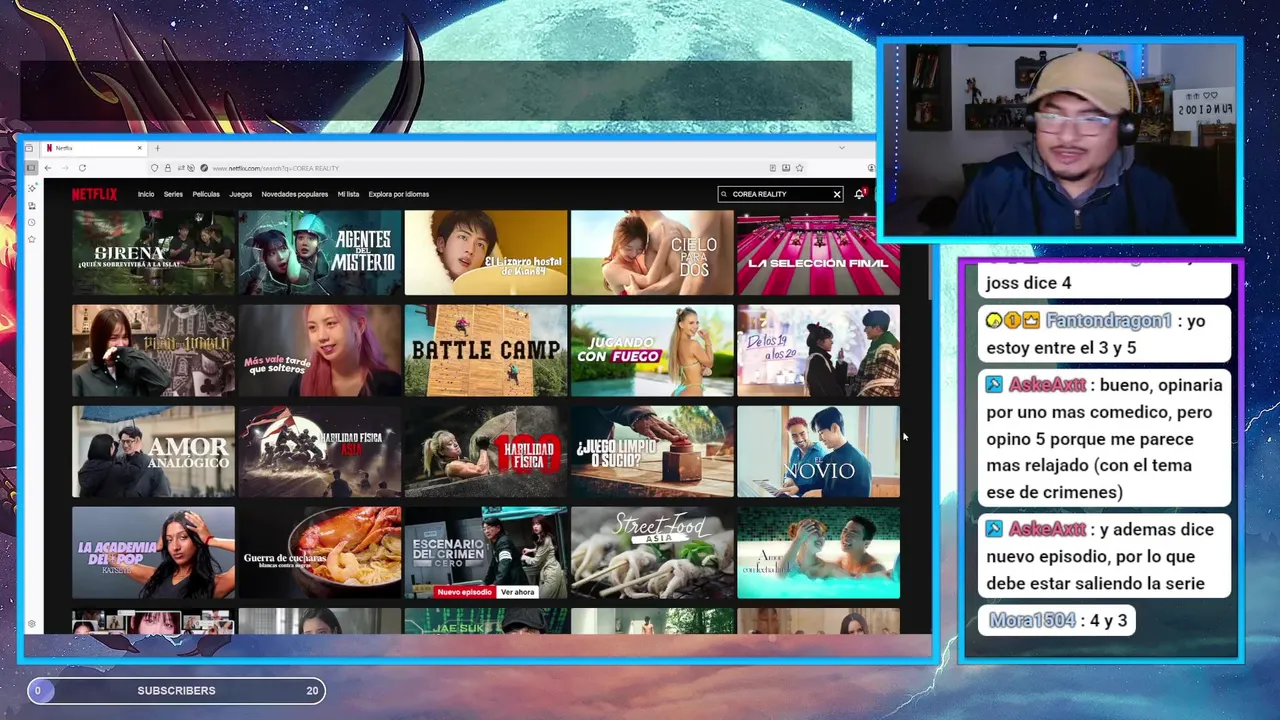1280x720 pixels.
Task: Open Habilidad Física Asia thumbnail
Action: pyautogui.click(x=320, y=451)
